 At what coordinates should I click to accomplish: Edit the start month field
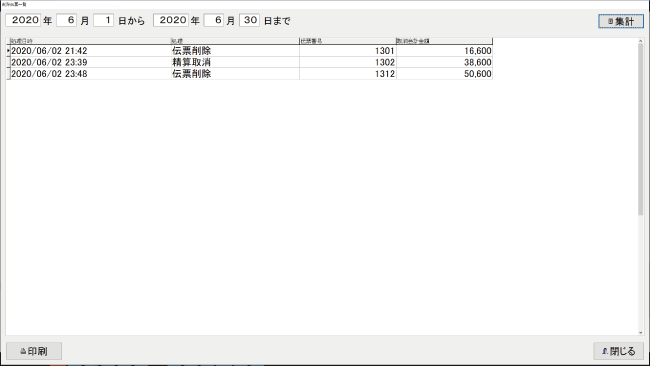66,20
